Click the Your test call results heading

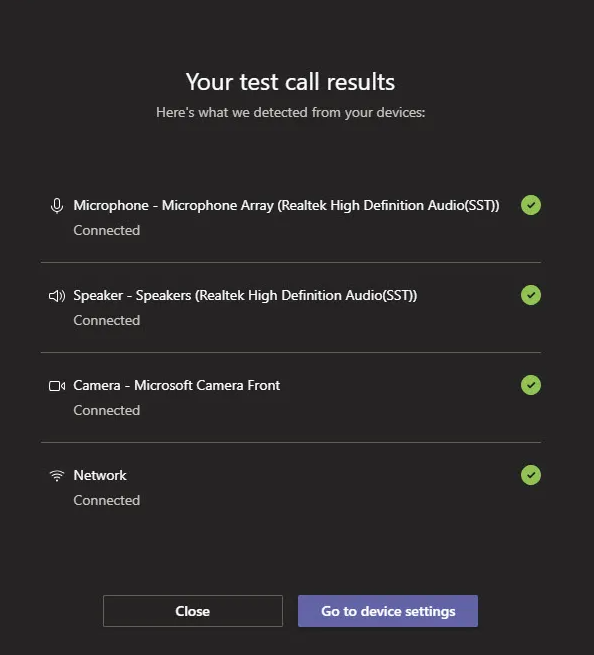coord(290,81)
